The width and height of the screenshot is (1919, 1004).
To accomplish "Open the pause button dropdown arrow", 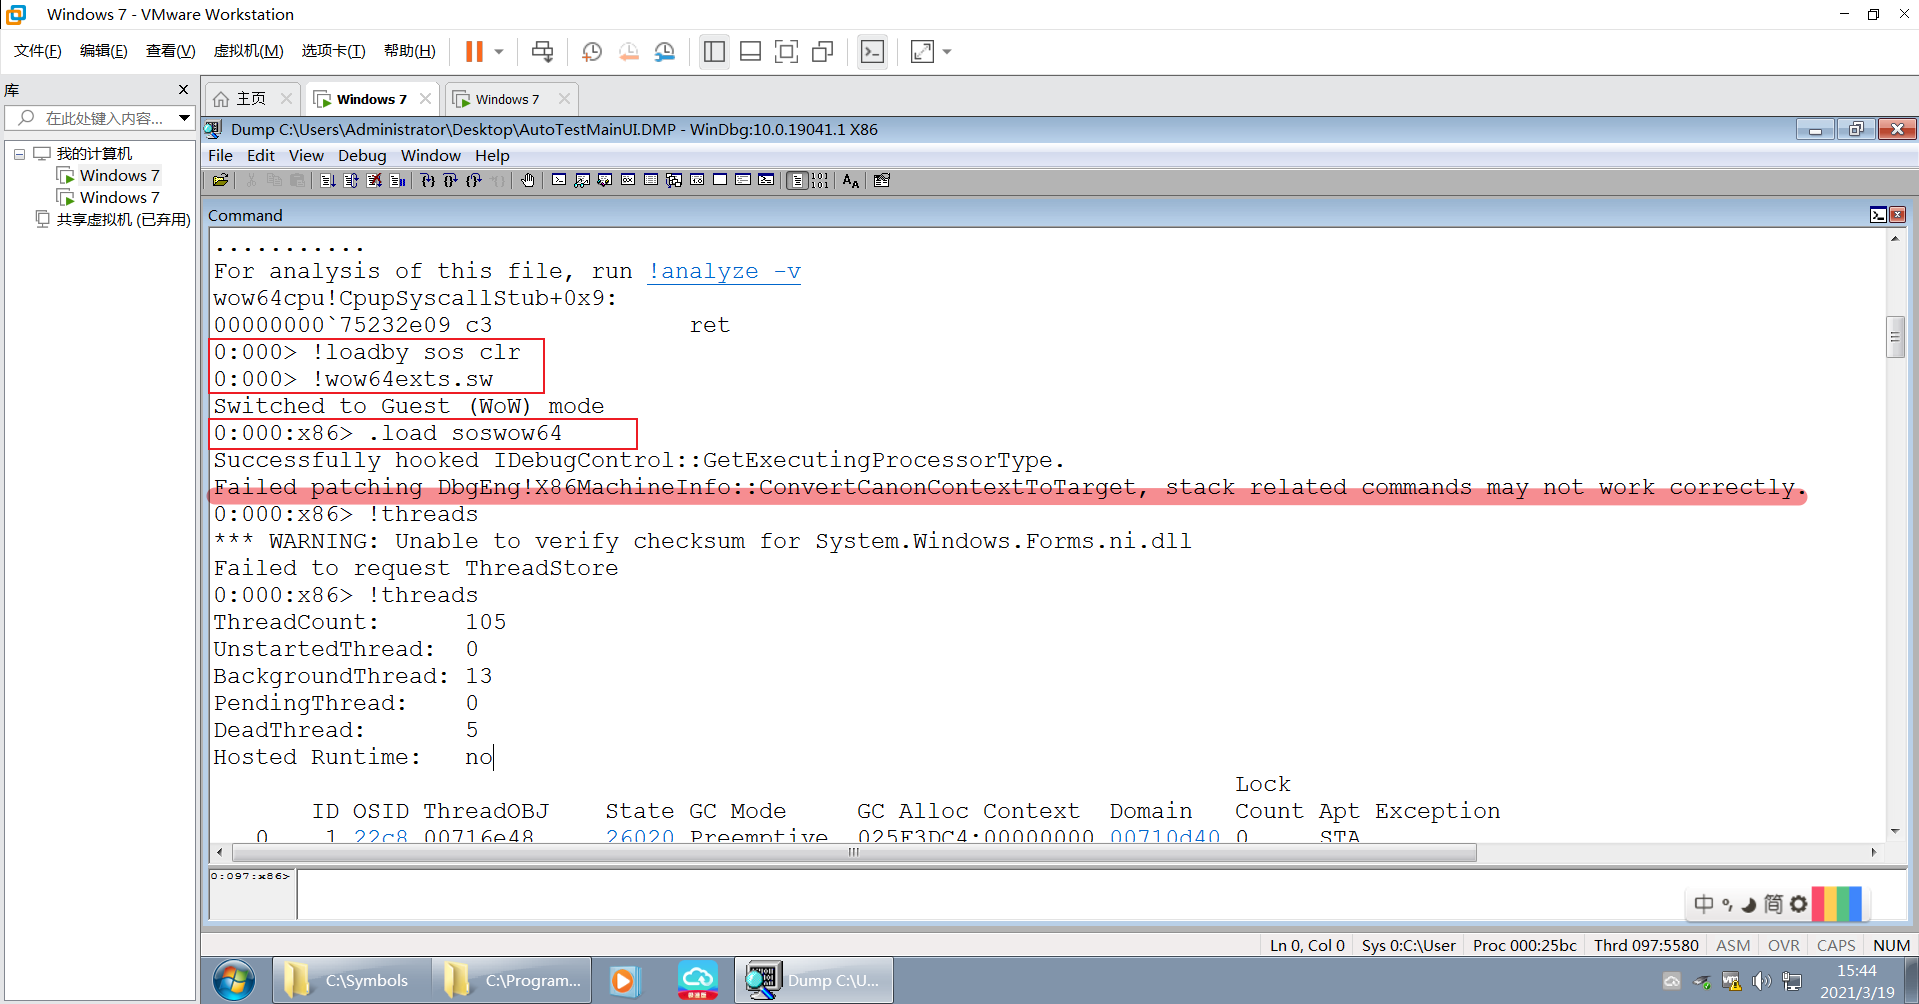I will pyautogui.click(x=499, y=52).
